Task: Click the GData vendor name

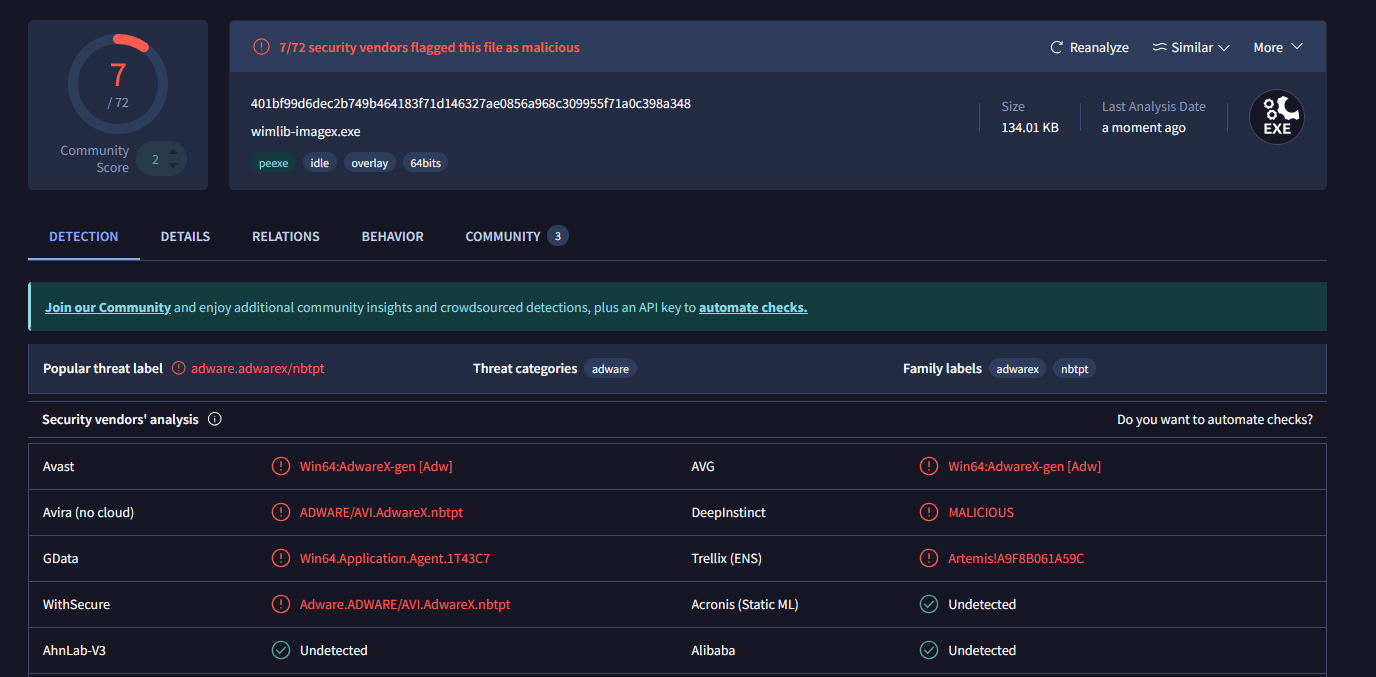Action: point(60,558)
